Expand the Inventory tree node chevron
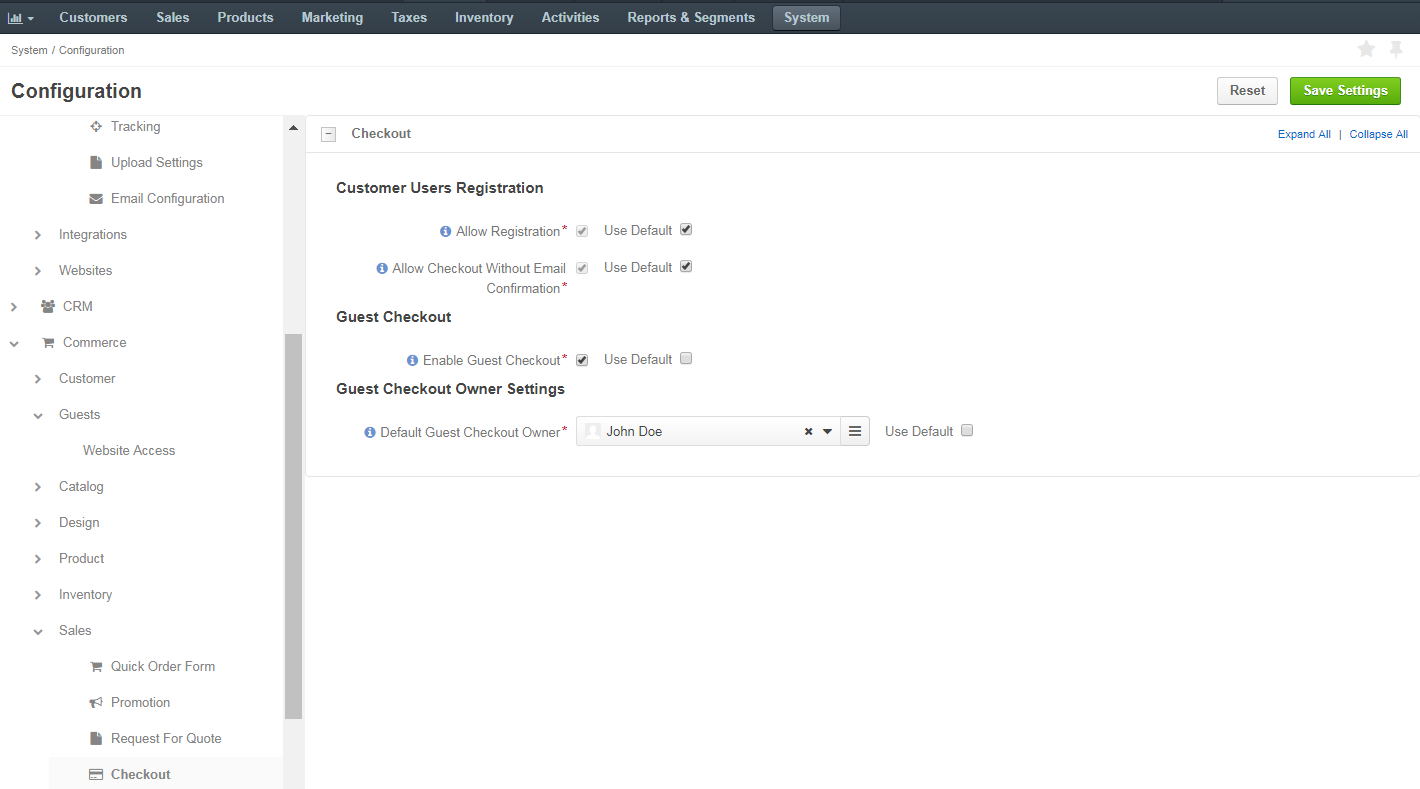This screenshot has height=789, width=1420. pos(38,594)
